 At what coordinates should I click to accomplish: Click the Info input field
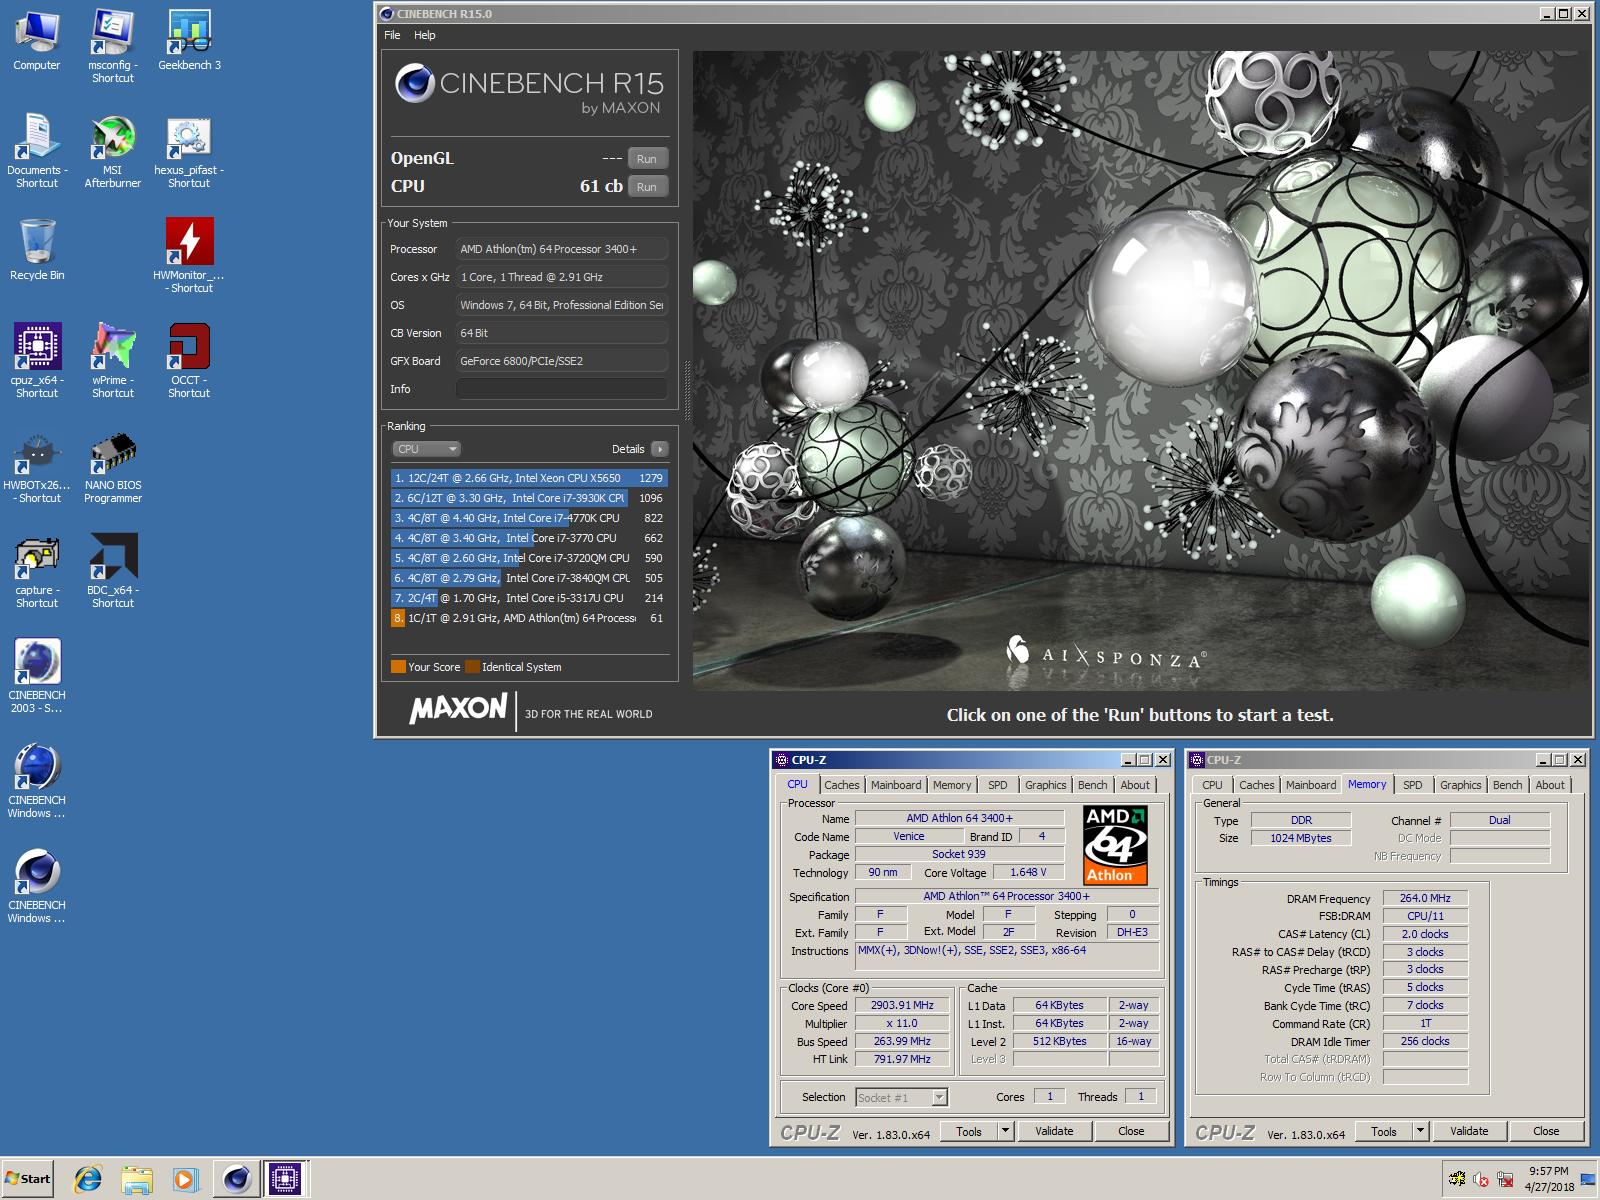(562, 389)
